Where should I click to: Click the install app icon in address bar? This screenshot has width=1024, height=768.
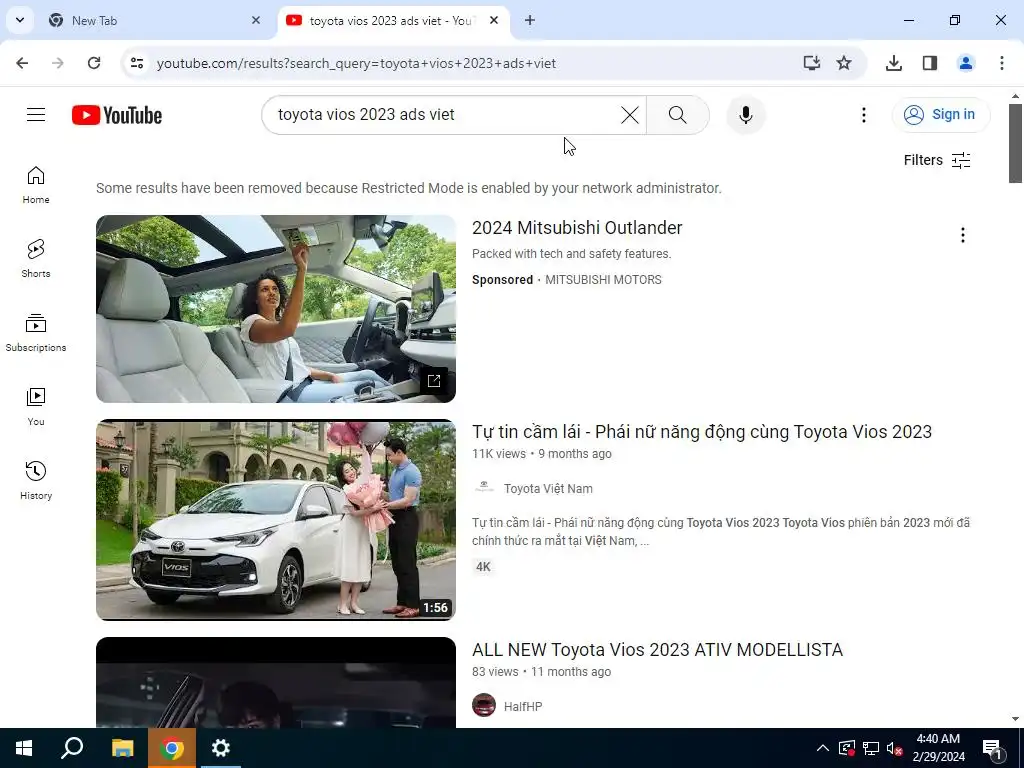coord(812,63)
